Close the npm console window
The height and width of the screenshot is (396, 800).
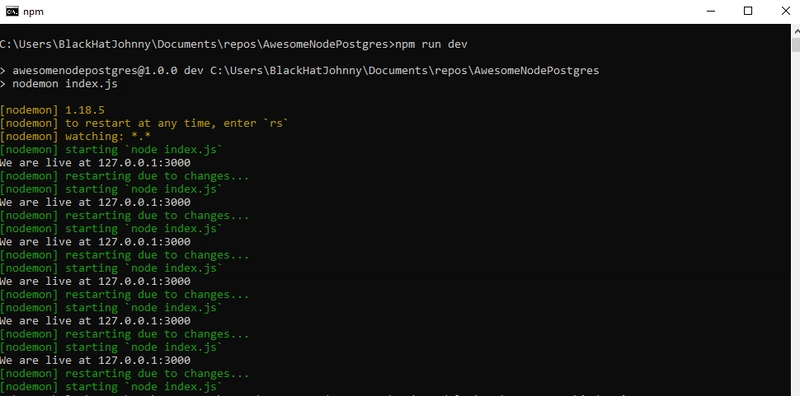point(785,11)
